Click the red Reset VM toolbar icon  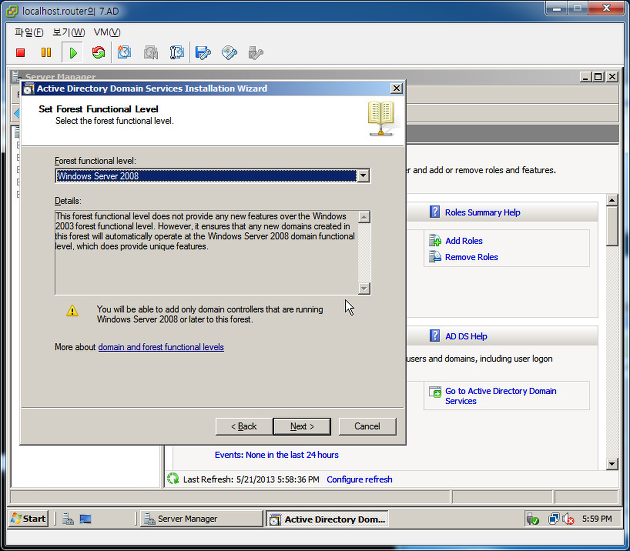coord(98,53)
